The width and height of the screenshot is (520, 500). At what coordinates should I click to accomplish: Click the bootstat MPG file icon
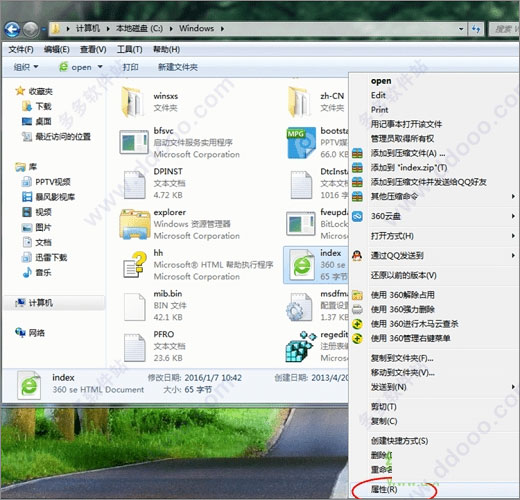tap(302, 143)
